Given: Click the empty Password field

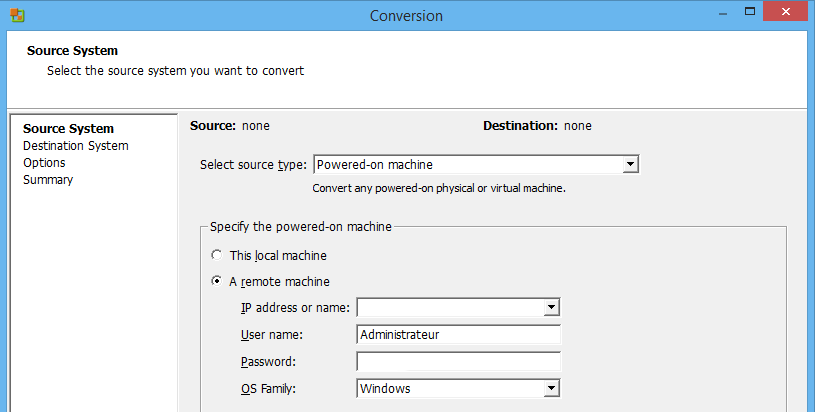Looking at the screenshot, I should click(x=458, y=362).
